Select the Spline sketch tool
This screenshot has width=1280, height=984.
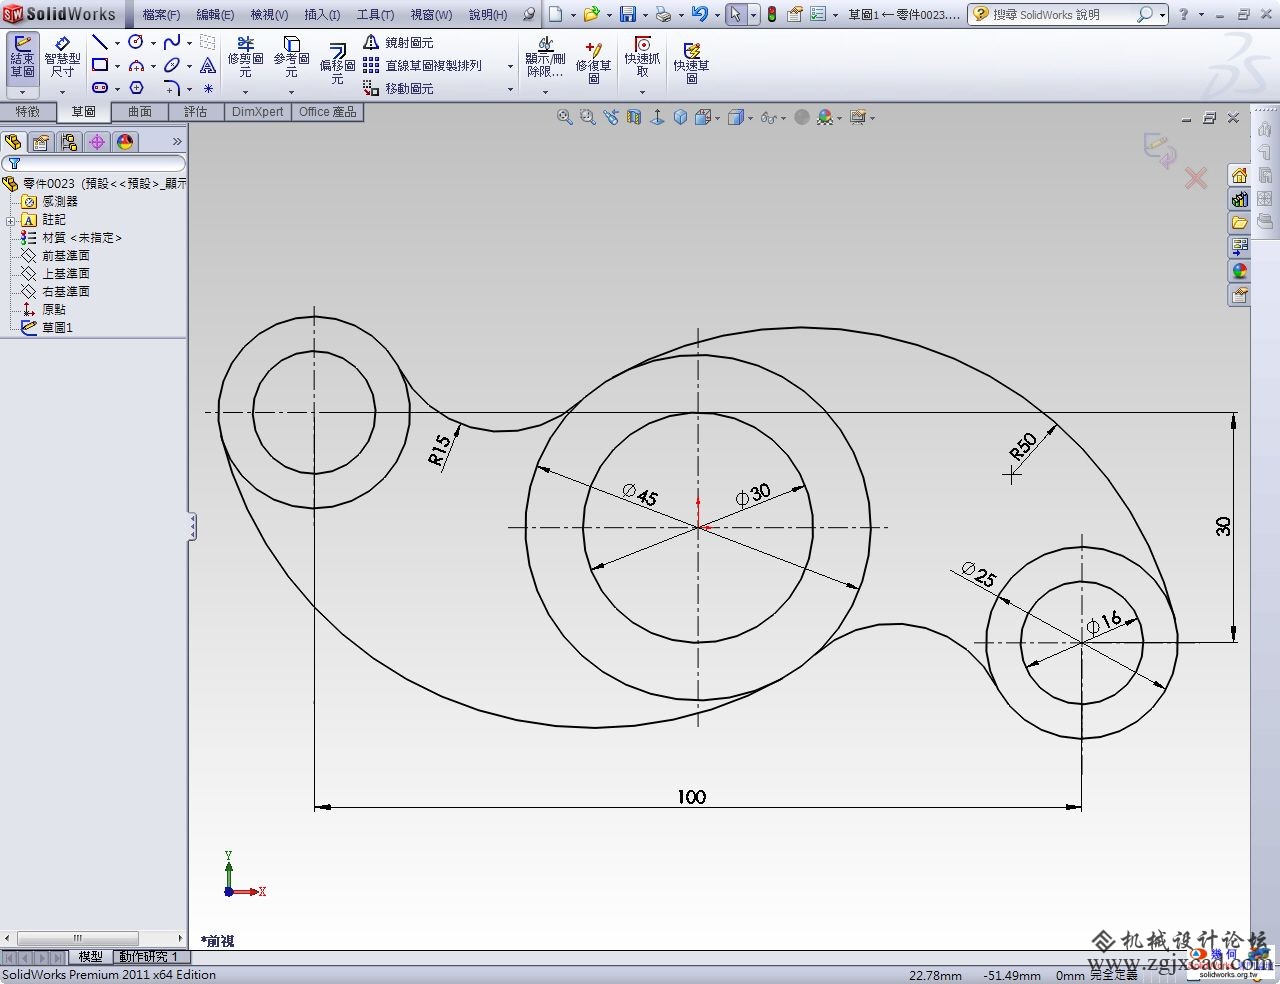pos(172,42)
